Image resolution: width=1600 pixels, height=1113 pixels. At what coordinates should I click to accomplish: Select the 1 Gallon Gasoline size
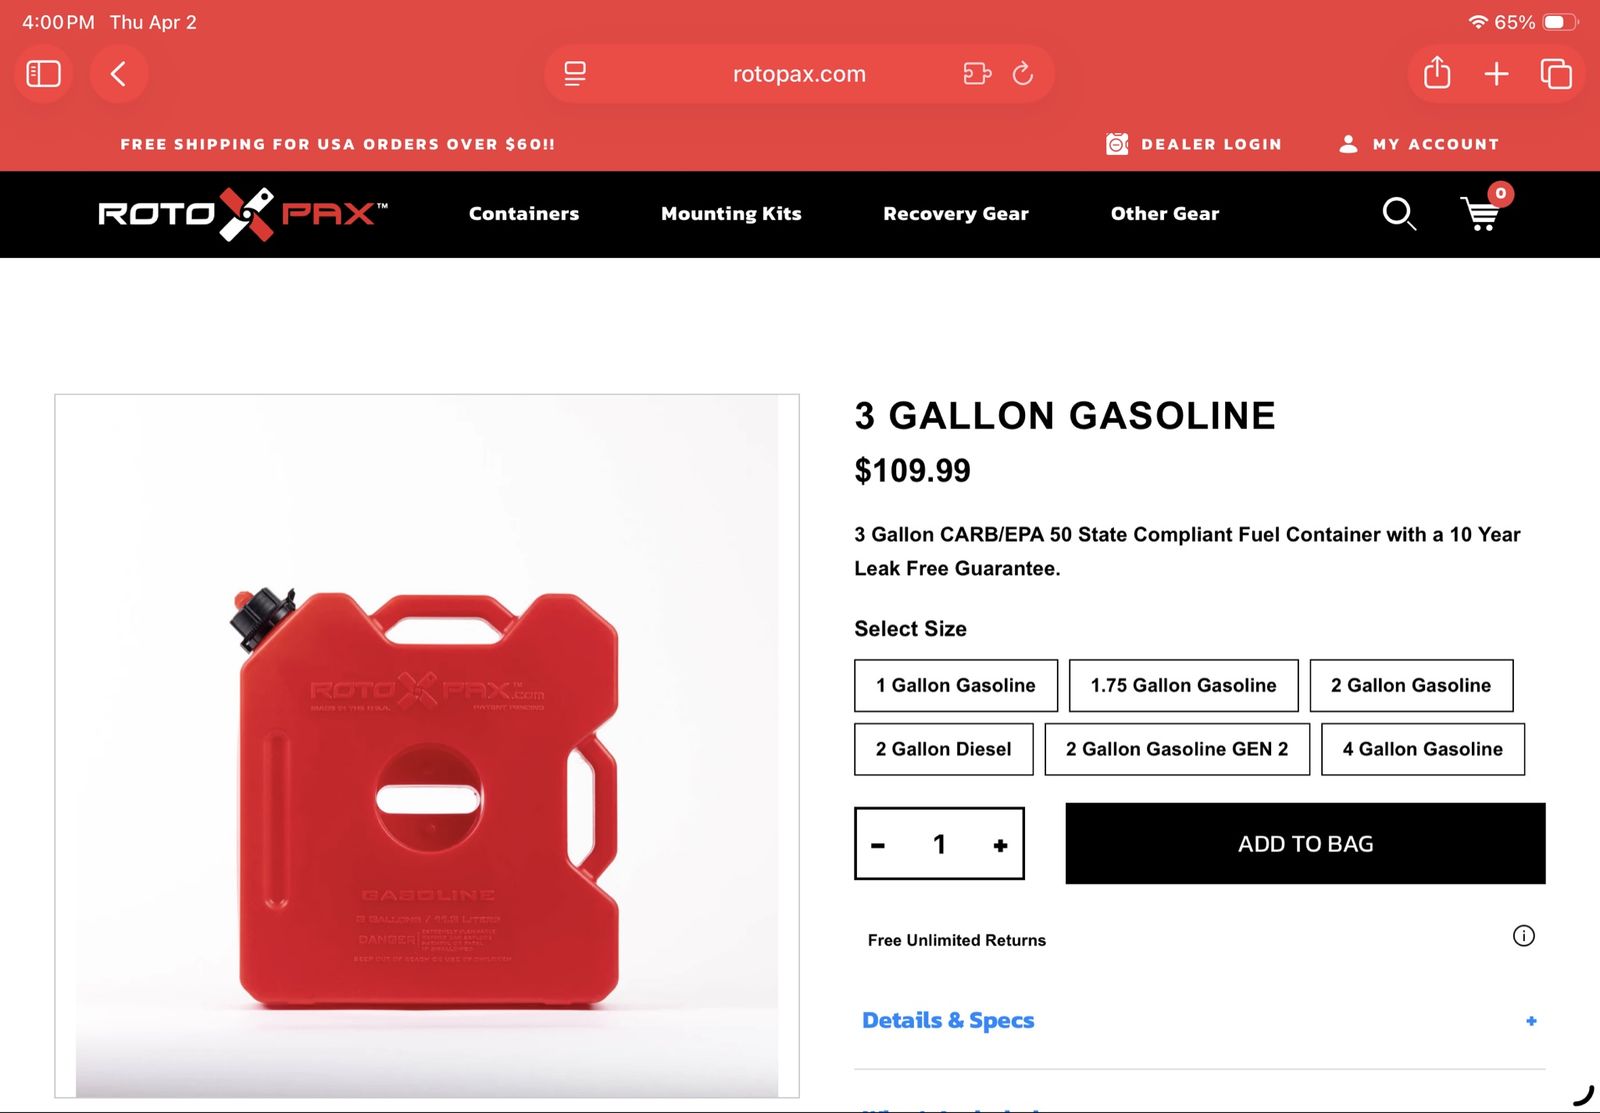pyautogui.click(x=956, y=686)
